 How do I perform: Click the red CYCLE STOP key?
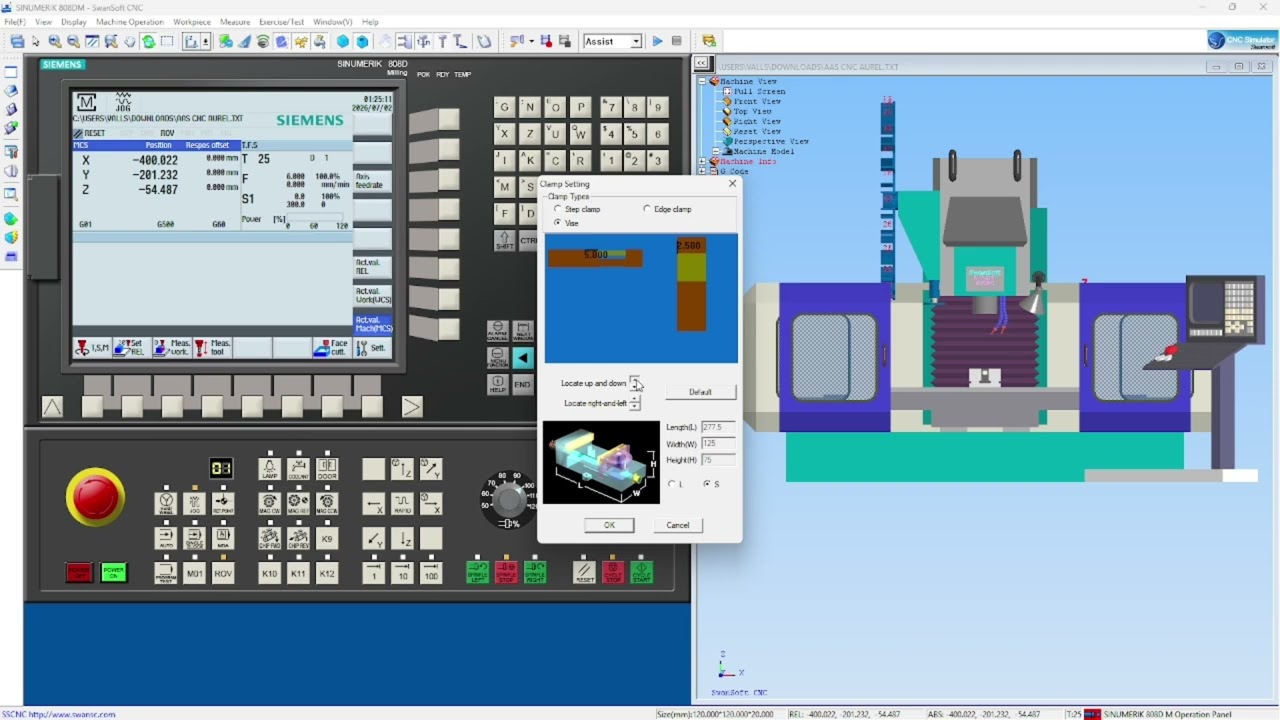[613, 573]
